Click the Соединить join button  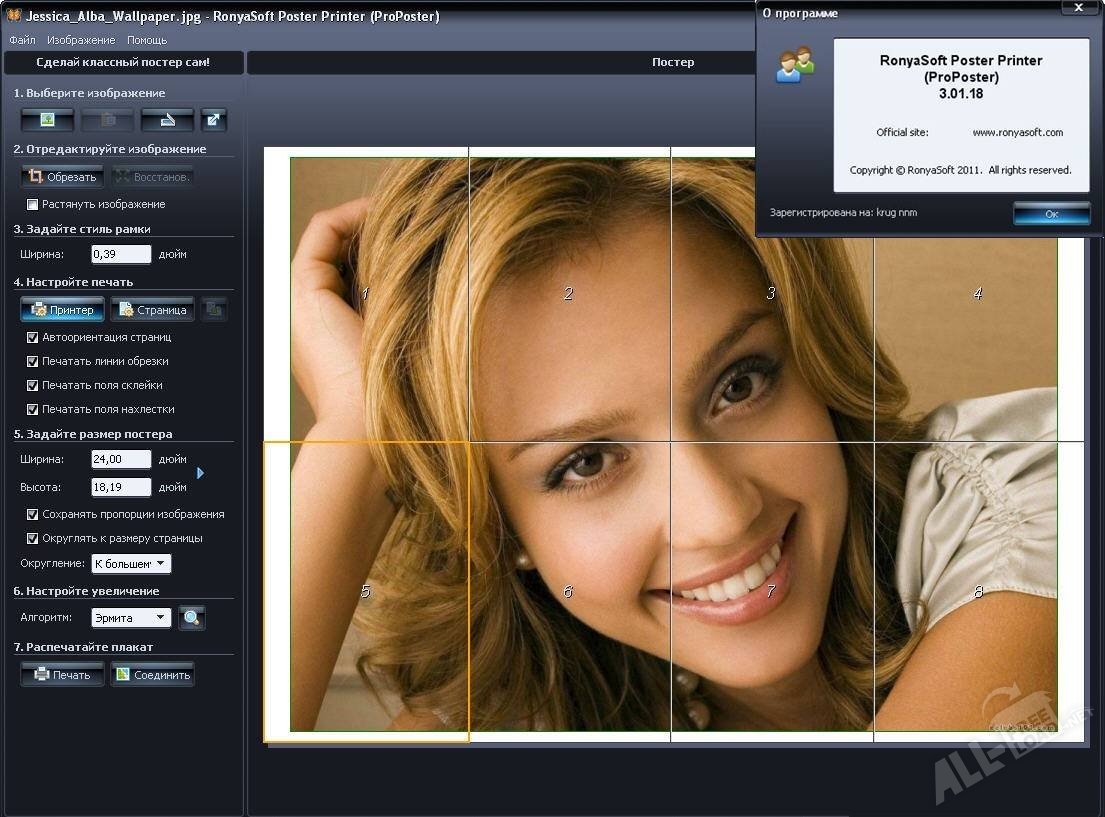(x=153, y=675)
